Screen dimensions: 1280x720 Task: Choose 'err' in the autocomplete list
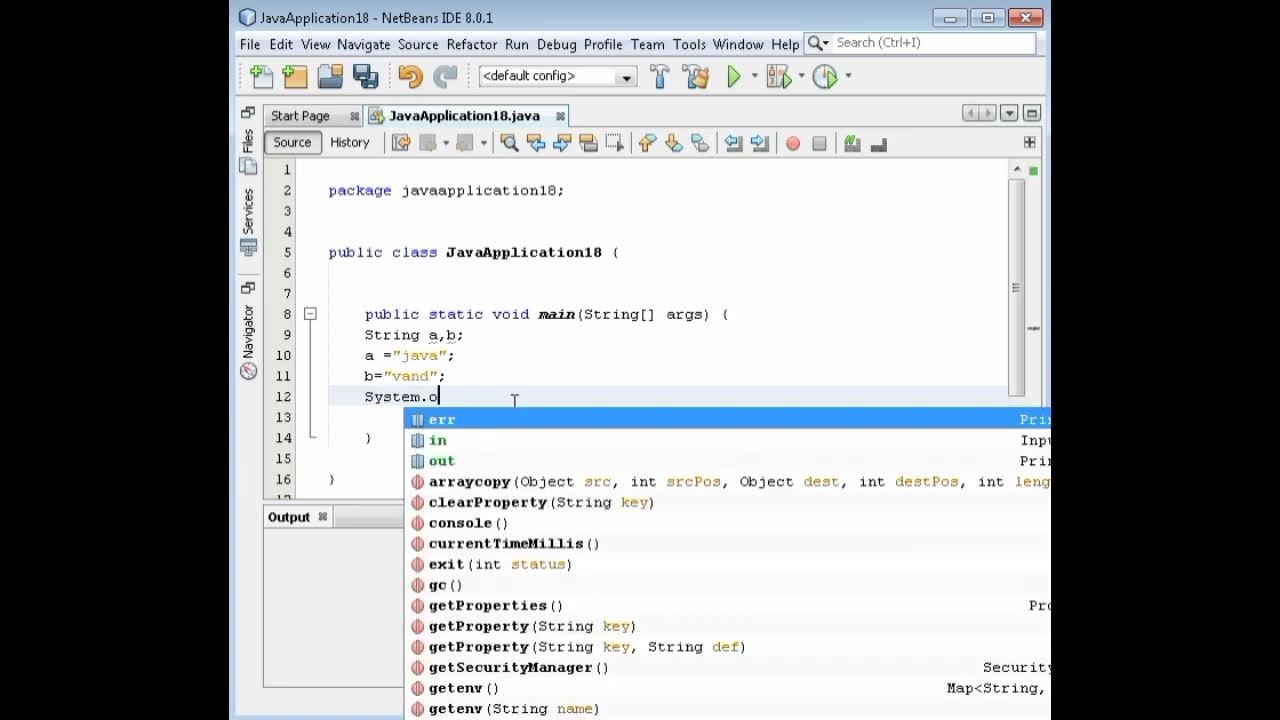tap(728, 420)
